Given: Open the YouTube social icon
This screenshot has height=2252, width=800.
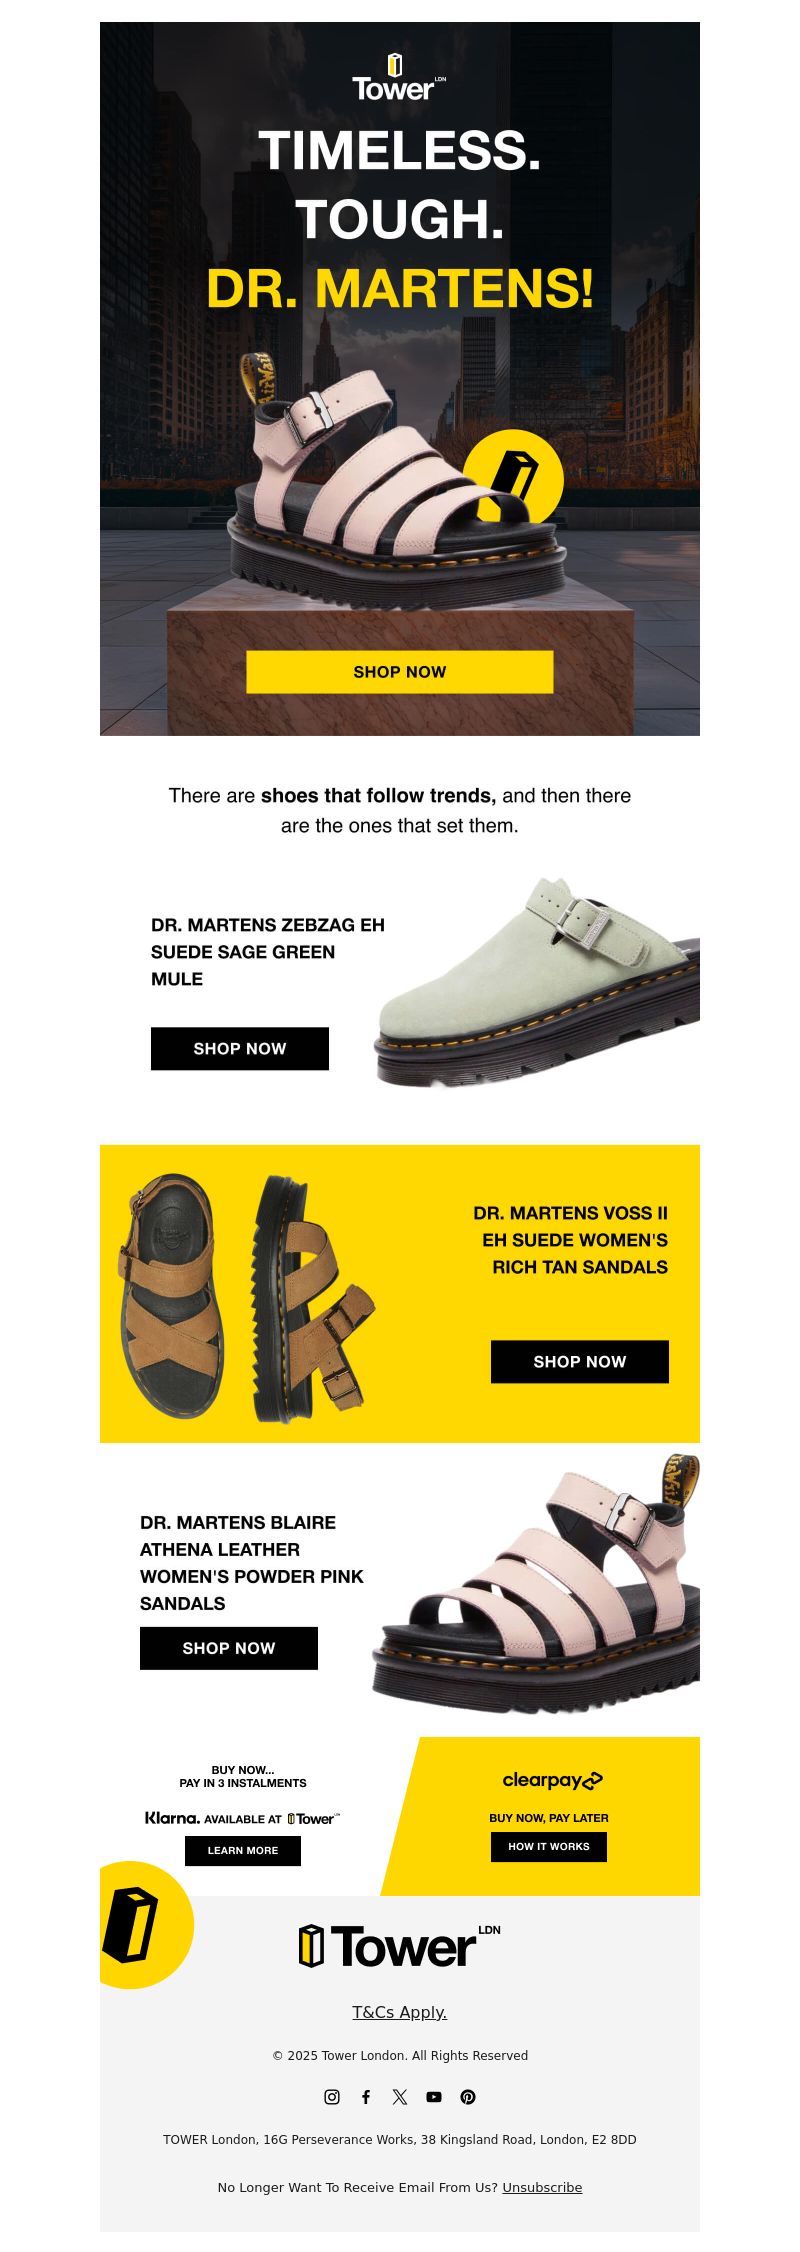Looking at the screenshot, I should pos(434,2097).
